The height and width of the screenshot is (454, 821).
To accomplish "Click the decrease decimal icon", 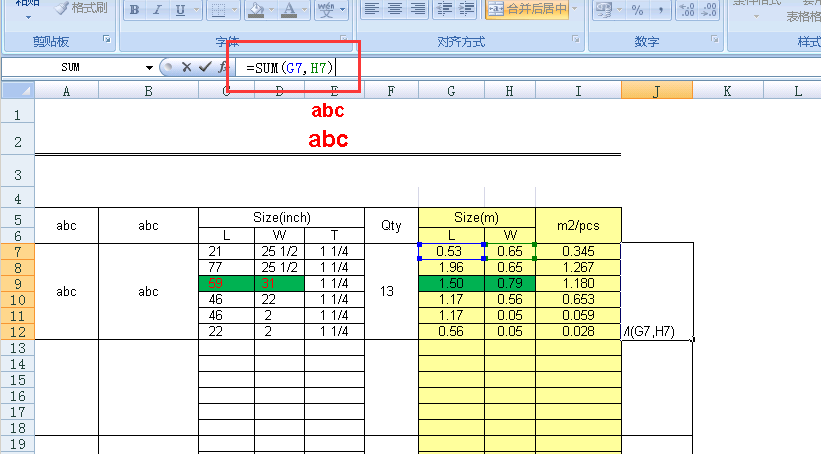I will (711, 10).
